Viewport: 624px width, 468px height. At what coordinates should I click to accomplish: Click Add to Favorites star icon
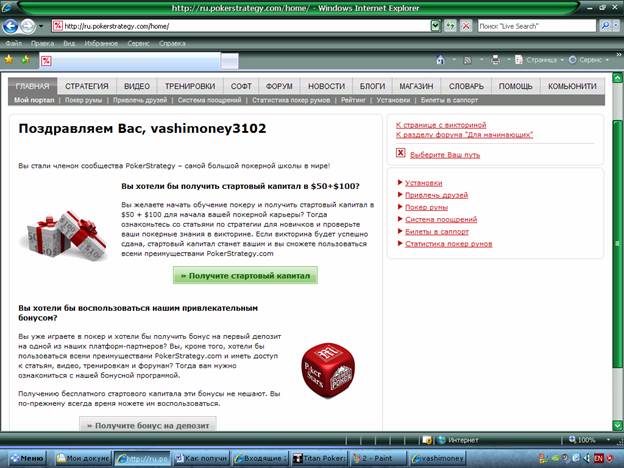(26, 60)
